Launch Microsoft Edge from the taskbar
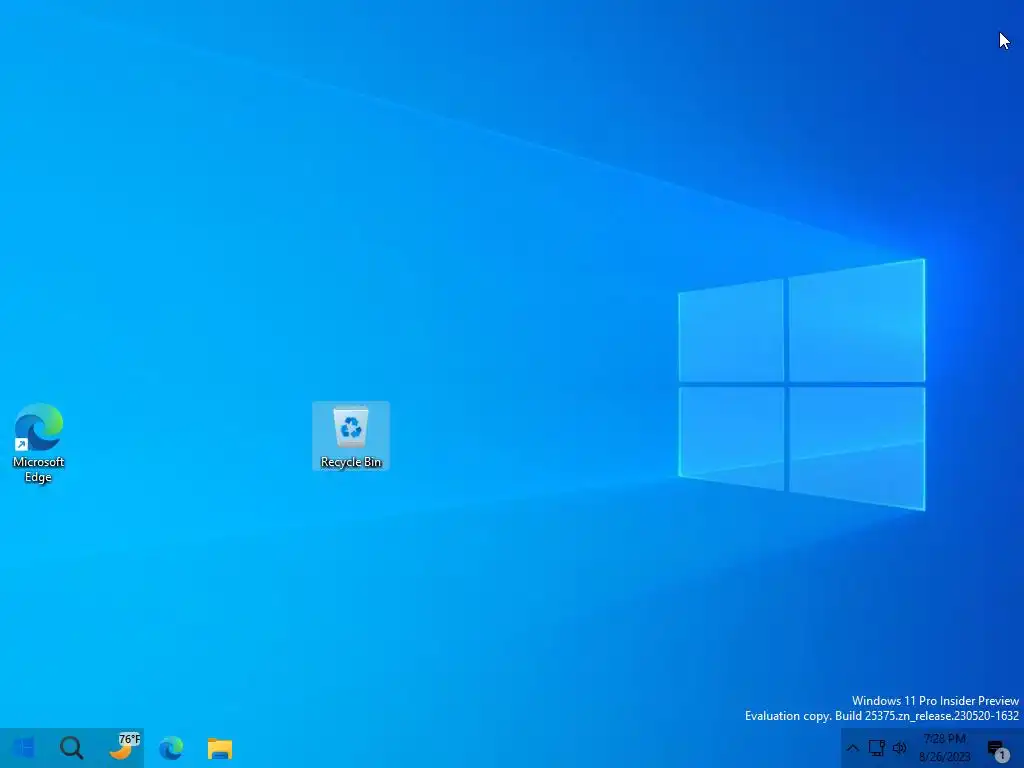 [x=171, y=748]
